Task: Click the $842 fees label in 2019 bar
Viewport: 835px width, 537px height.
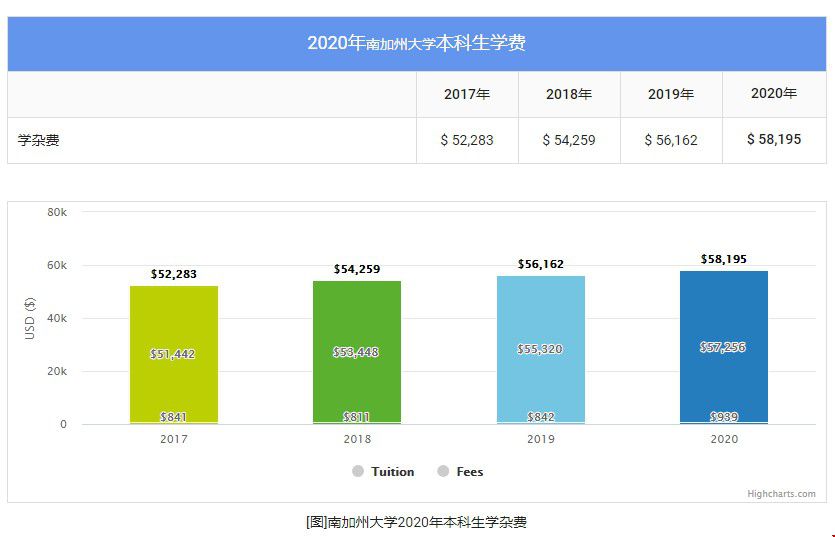Action: pos(541,417)
